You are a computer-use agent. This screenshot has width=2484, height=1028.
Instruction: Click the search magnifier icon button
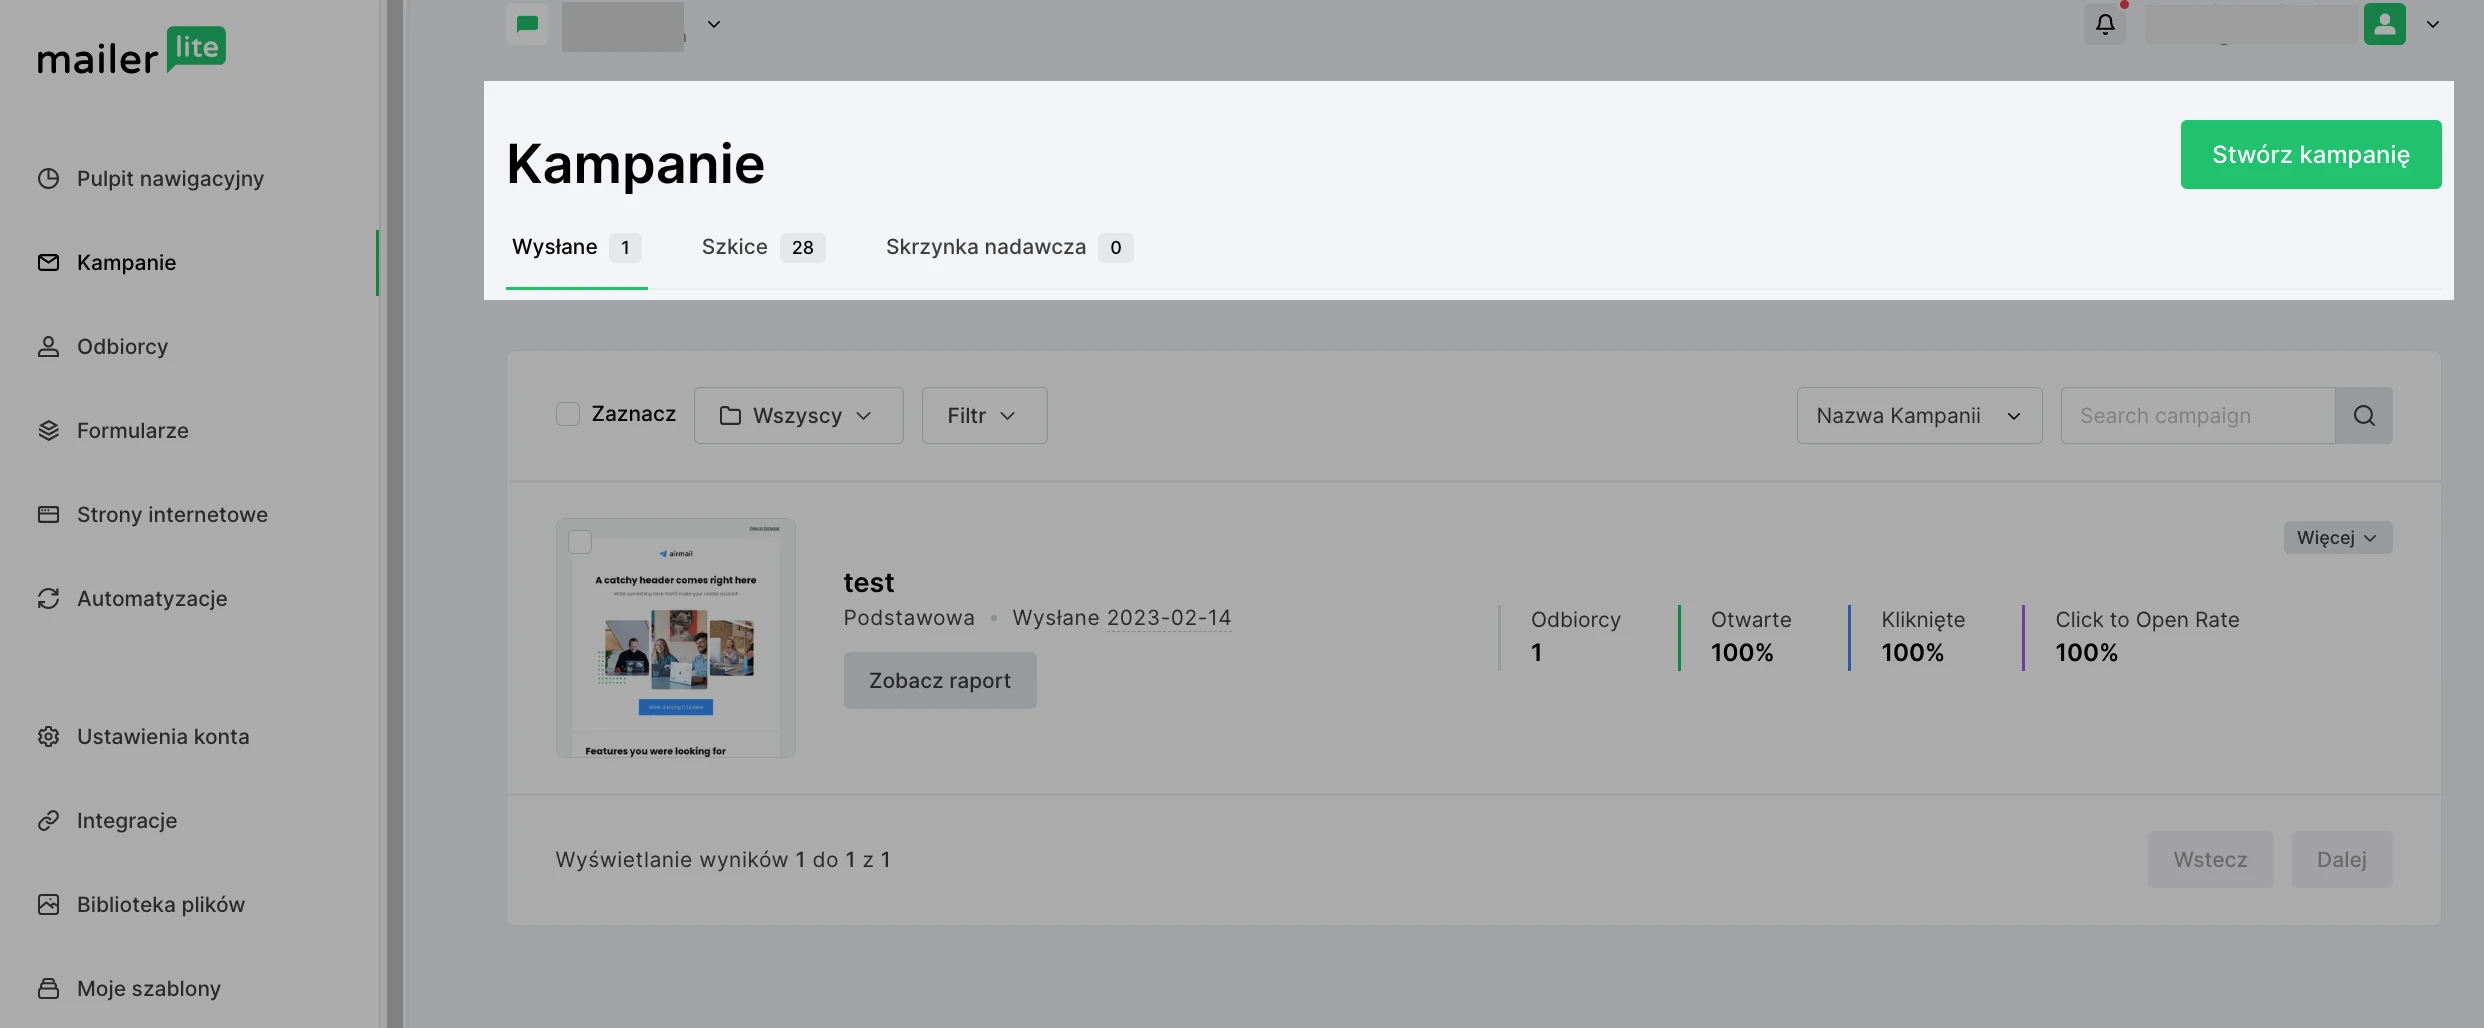coord(2364,416)
